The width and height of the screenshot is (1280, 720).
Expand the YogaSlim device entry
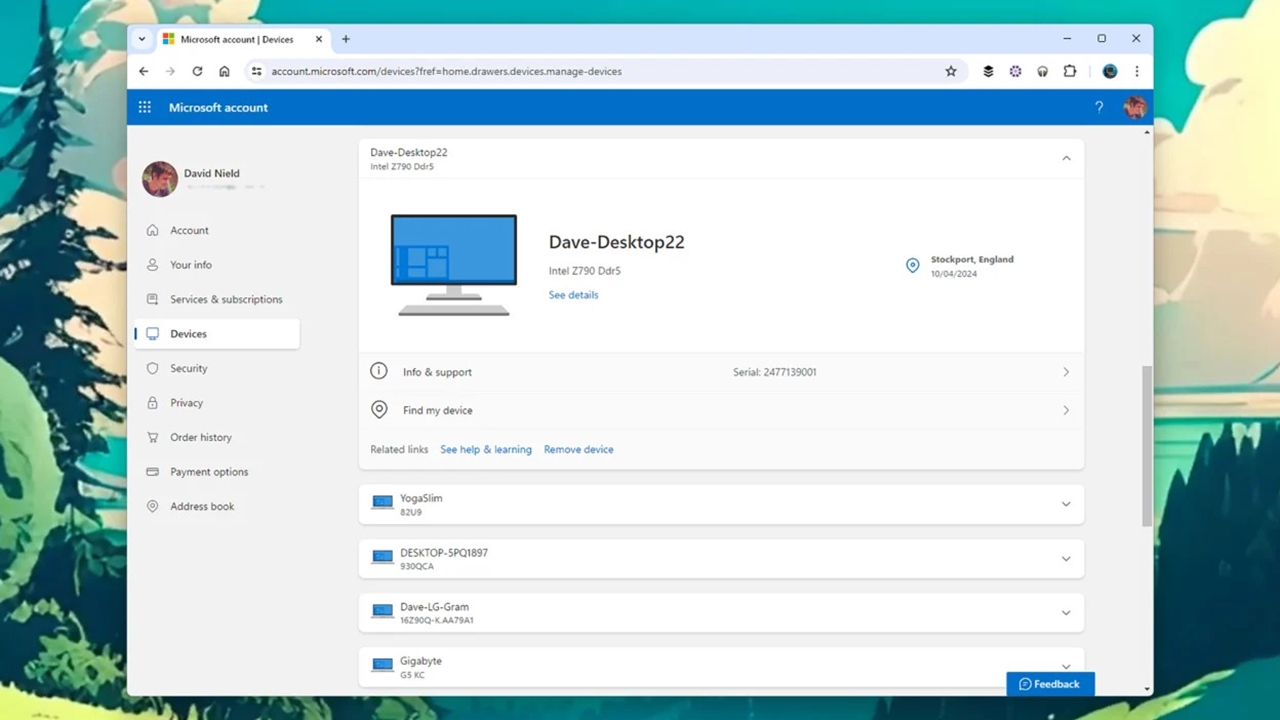tap(1066, 504)
